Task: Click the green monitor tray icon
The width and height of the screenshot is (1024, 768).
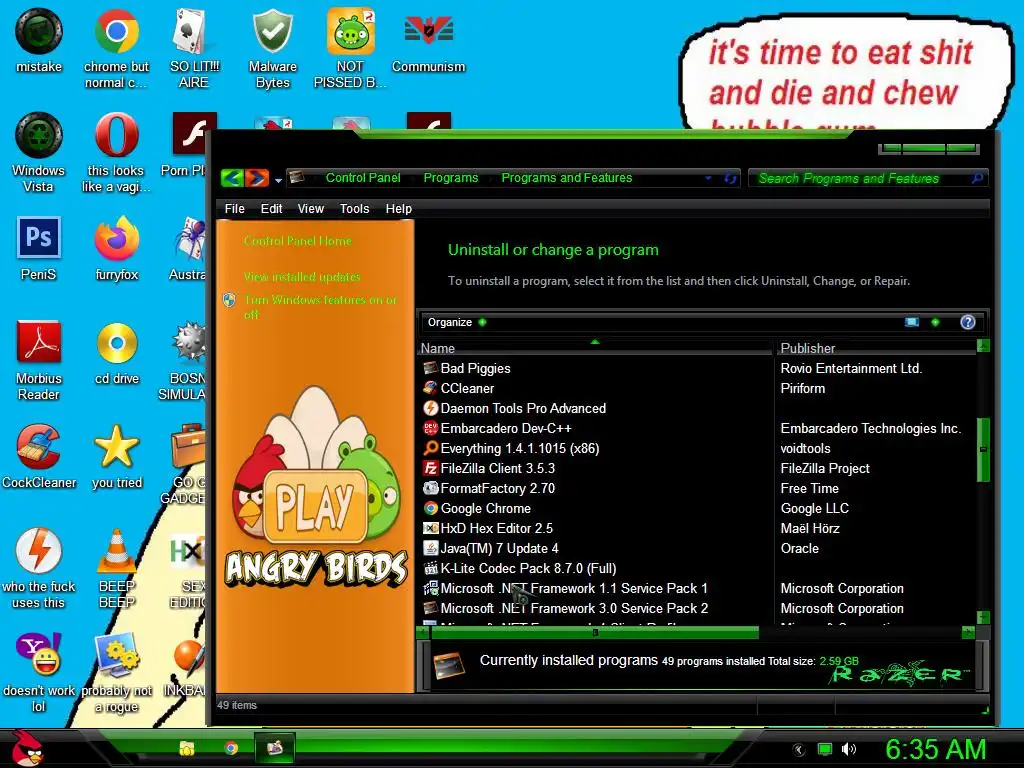Action: [825, 749]
